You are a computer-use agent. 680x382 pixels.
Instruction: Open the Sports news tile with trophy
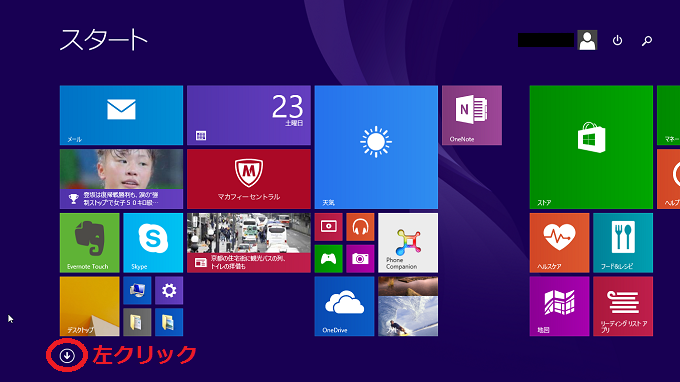pyautogui.click(x=121, y=179)
